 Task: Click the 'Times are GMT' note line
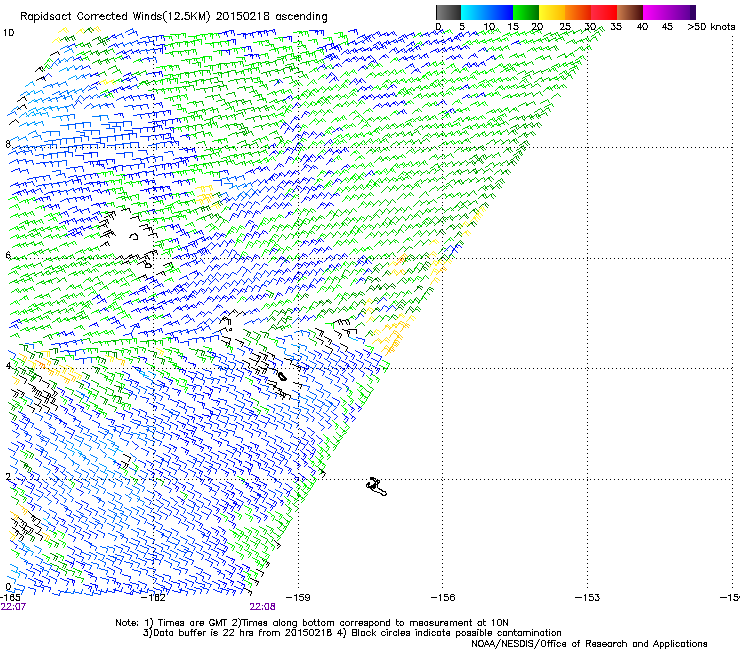(x=311, y=623)
